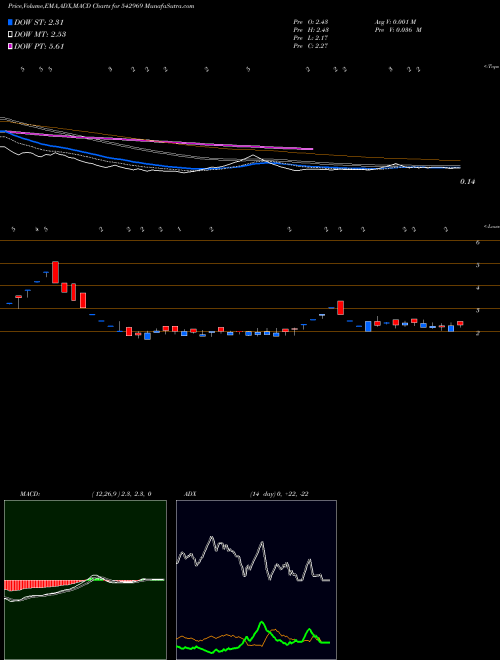This screenshot has height=660, width=500.
Task: Select the chart title mentioning MunafaSutra.com
Action: (101, 7)
